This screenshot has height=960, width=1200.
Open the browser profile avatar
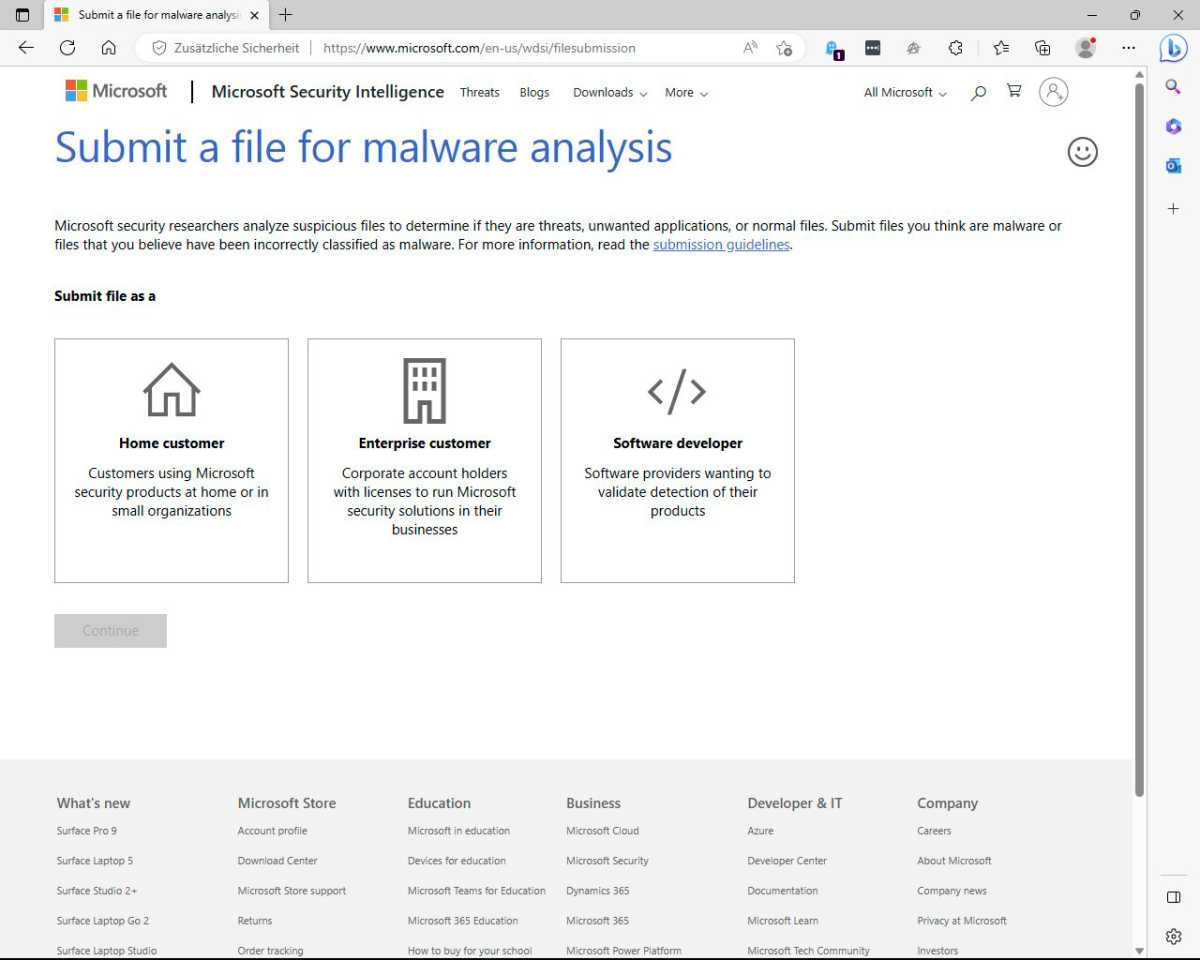(1086, 48)
